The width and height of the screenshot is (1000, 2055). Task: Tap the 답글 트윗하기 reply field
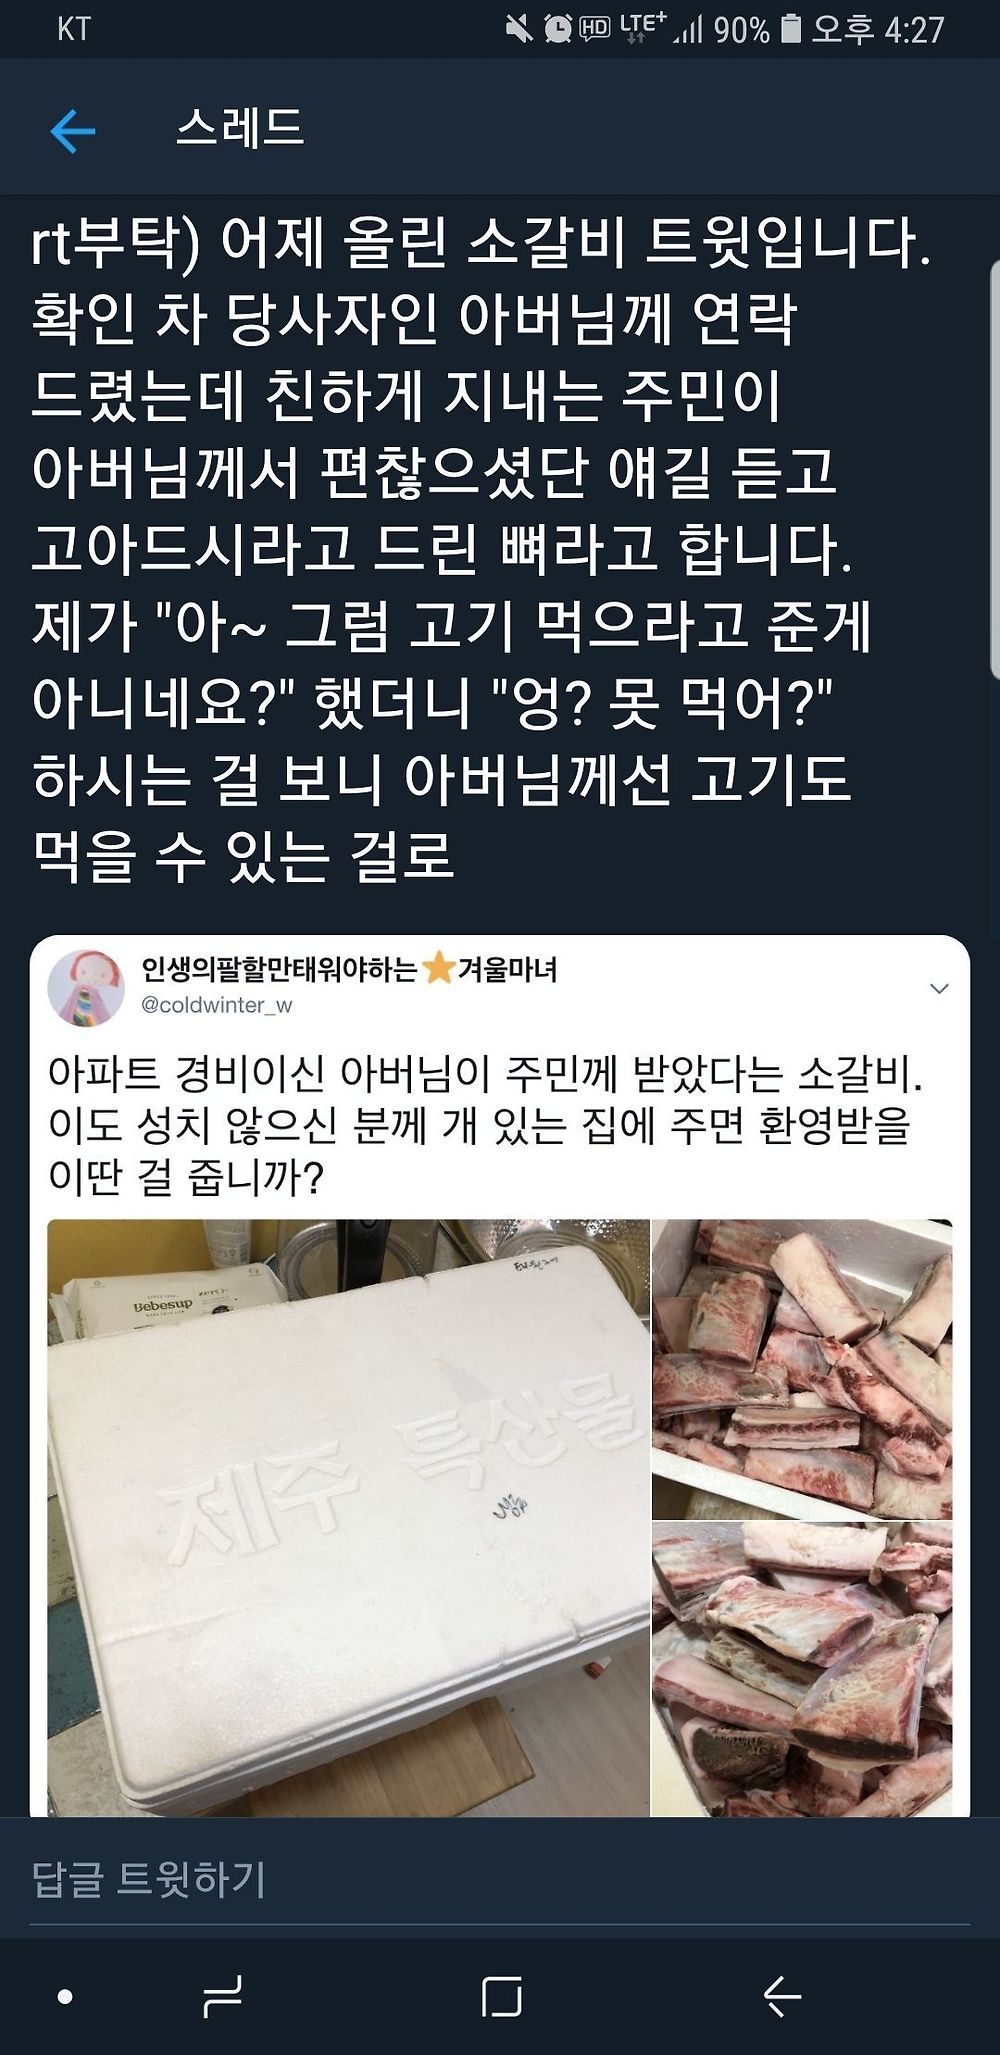pos(500,1878)
